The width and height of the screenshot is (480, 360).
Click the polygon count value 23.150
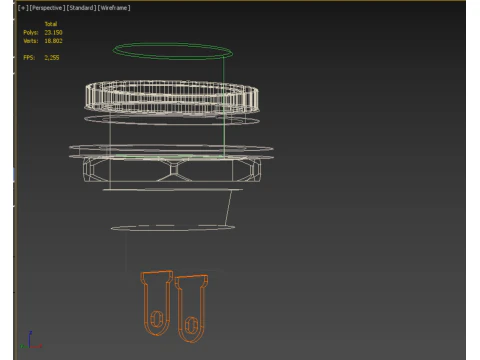click(x=53, y=32)
